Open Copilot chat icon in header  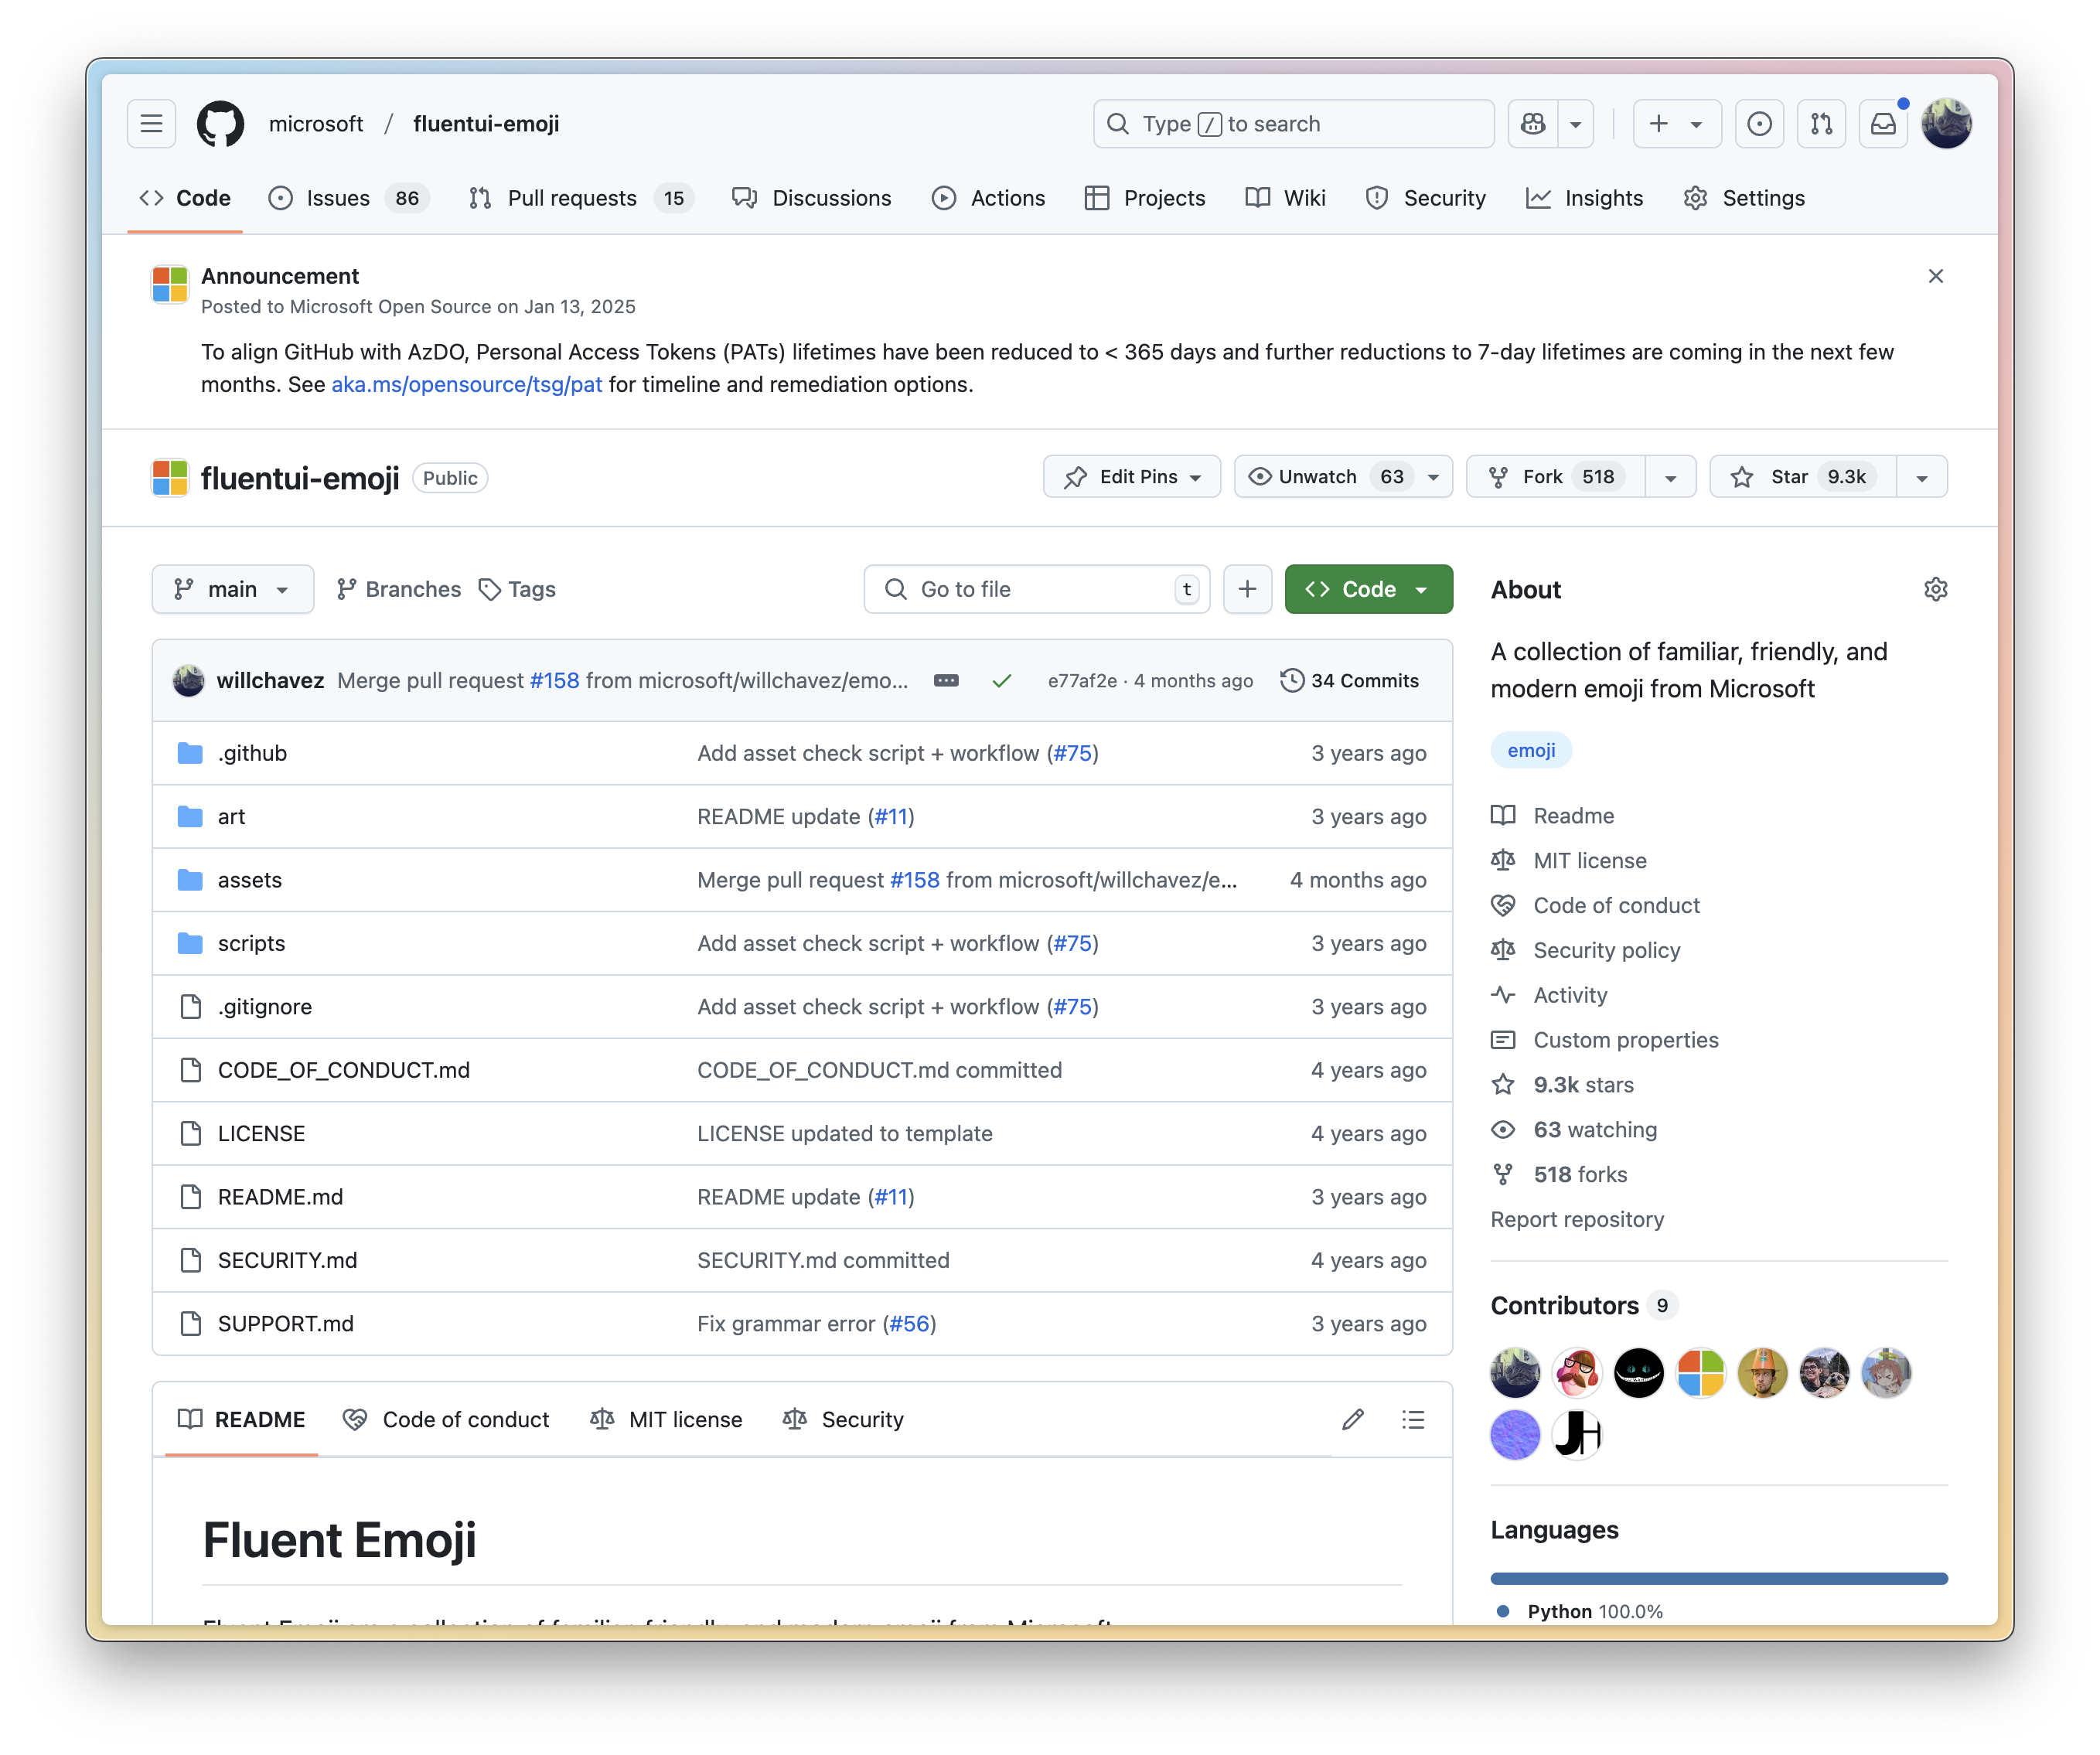click(x=1533, y=124)
